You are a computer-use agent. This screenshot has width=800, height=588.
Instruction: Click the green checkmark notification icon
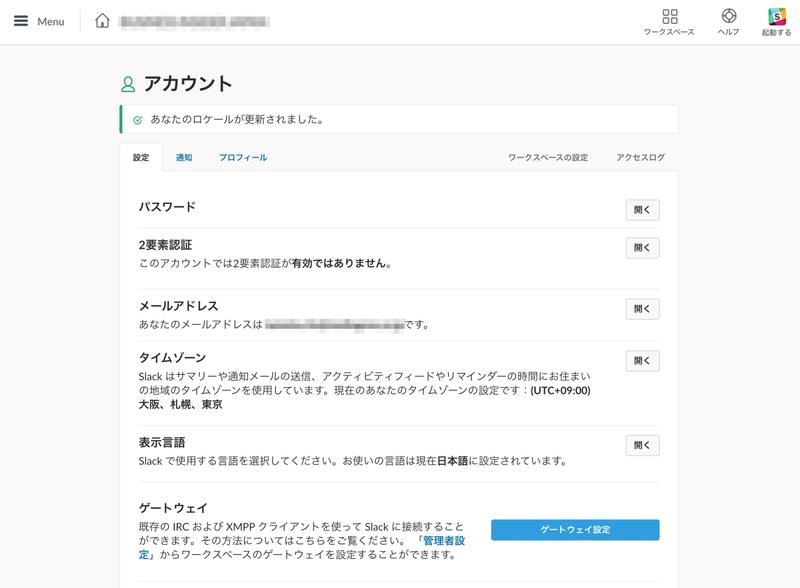click(x=137, y=120)
